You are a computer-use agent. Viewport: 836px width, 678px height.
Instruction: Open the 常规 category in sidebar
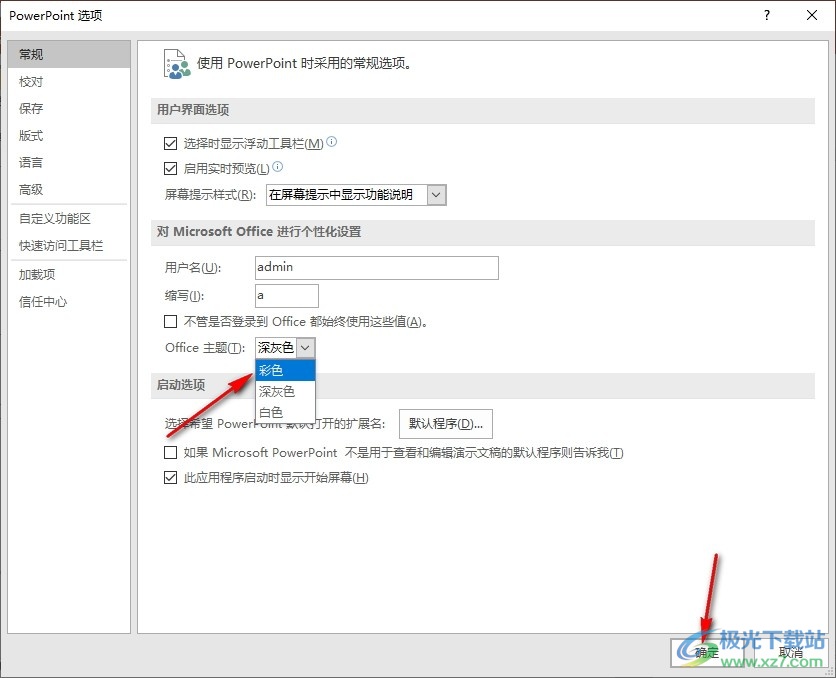[69, 54]
